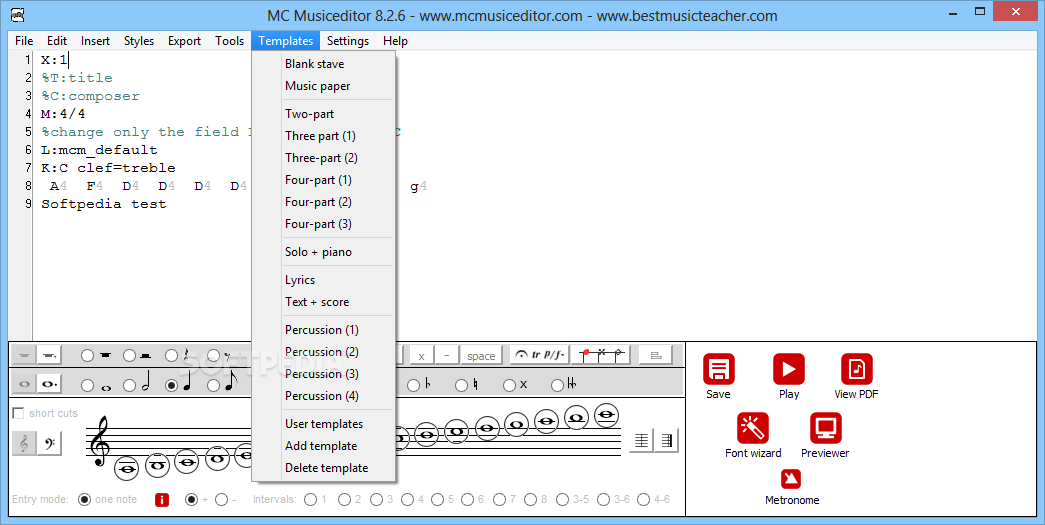Open the fermata, trill and dynamics button
This screenshot has width=1045, height=525.
pyautogui.click(x=539, y=355)
